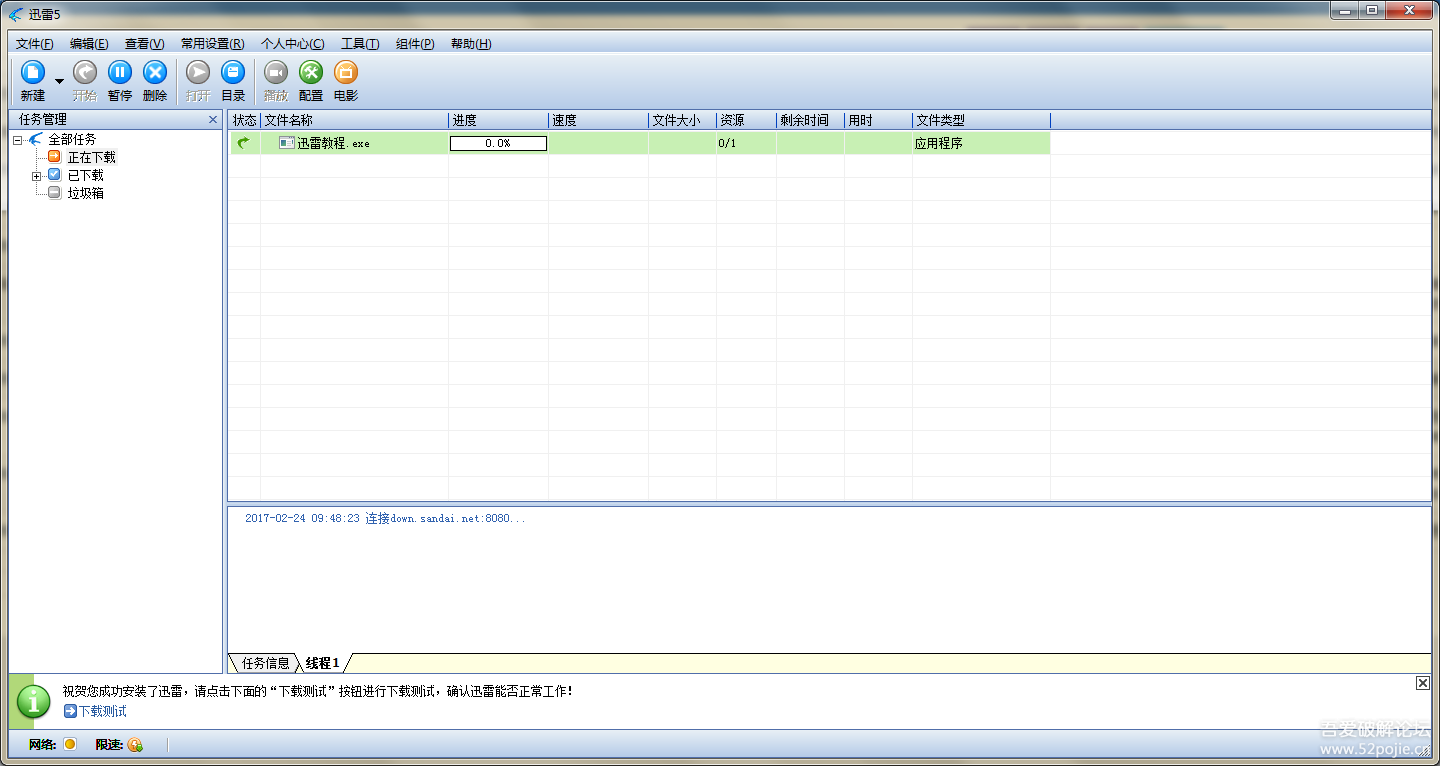Screen dimensions: 1440x766
Task: Select 已下载 in the task tree
Action: 85,176
